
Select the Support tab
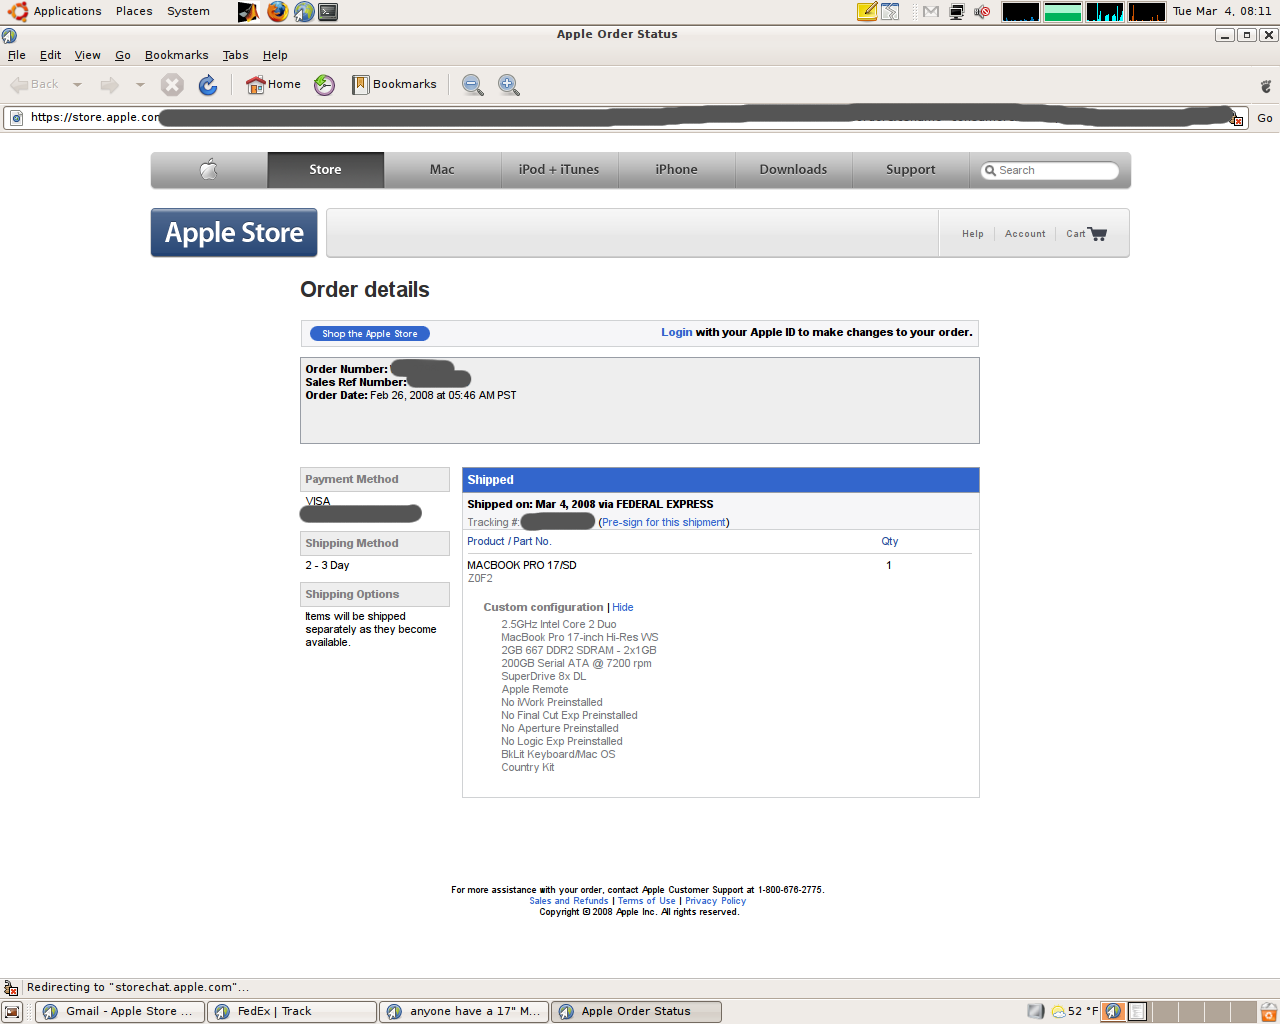pyautogui.click(x=911, y=170)
